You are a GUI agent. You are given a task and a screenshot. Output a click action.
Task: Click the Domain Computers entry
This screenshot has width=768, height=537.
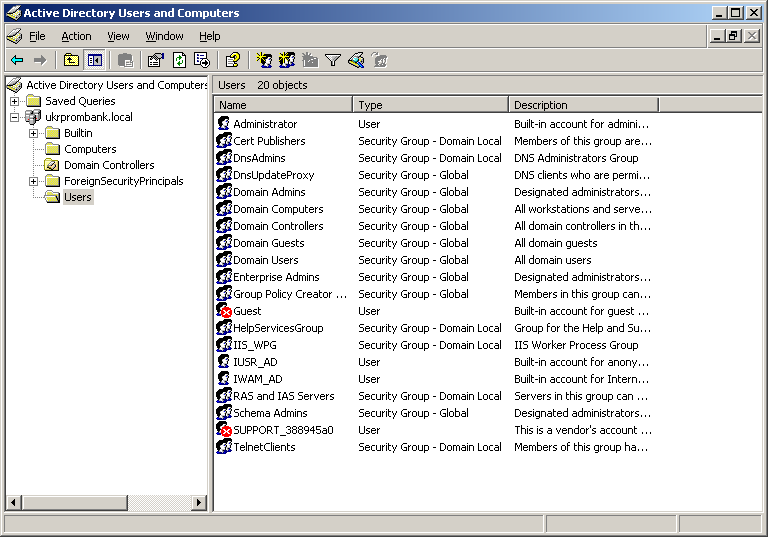tap(278, 209)
